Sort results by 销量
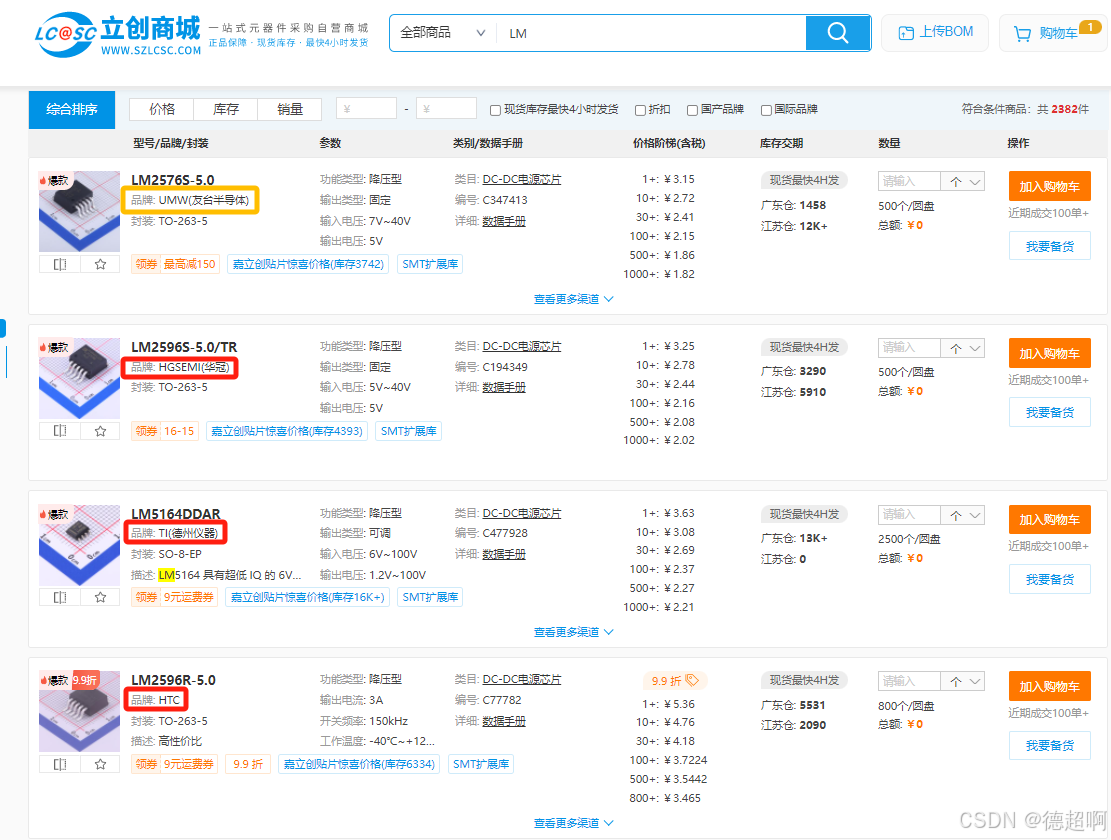 click(290, 109)
